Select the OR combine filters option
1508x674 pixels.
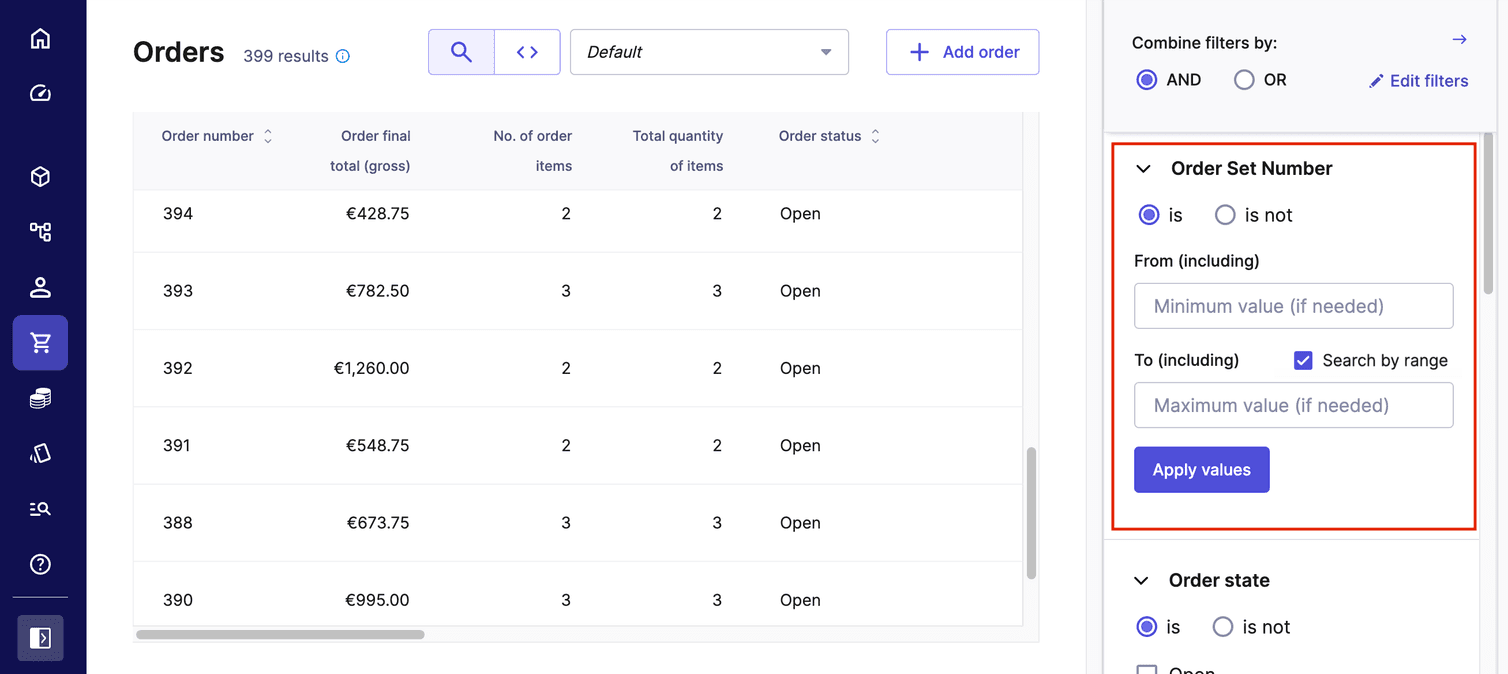1244,80
